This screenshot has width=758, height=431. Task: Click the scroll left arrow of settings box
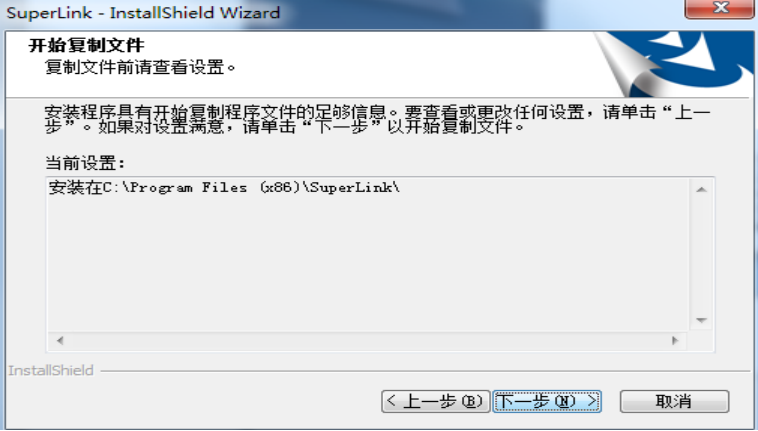pos(60,341)
